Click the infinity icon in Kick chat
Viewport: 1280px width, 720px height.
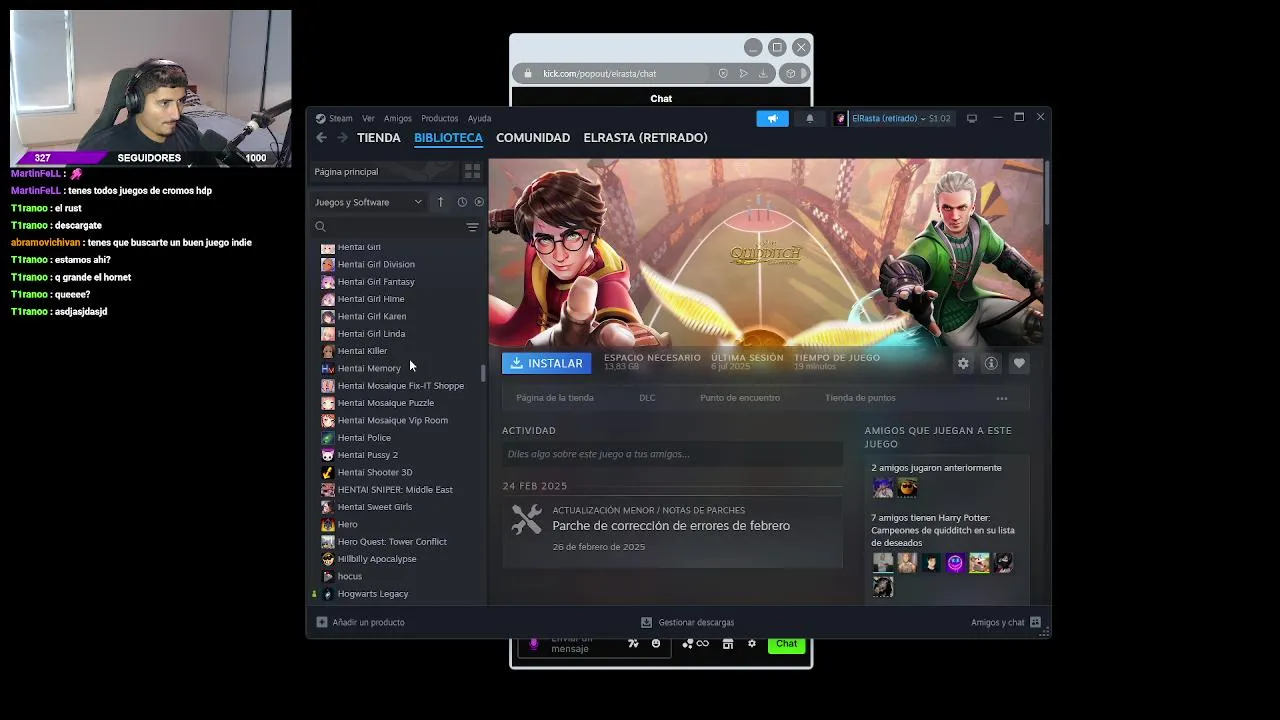tap(703, 644)
